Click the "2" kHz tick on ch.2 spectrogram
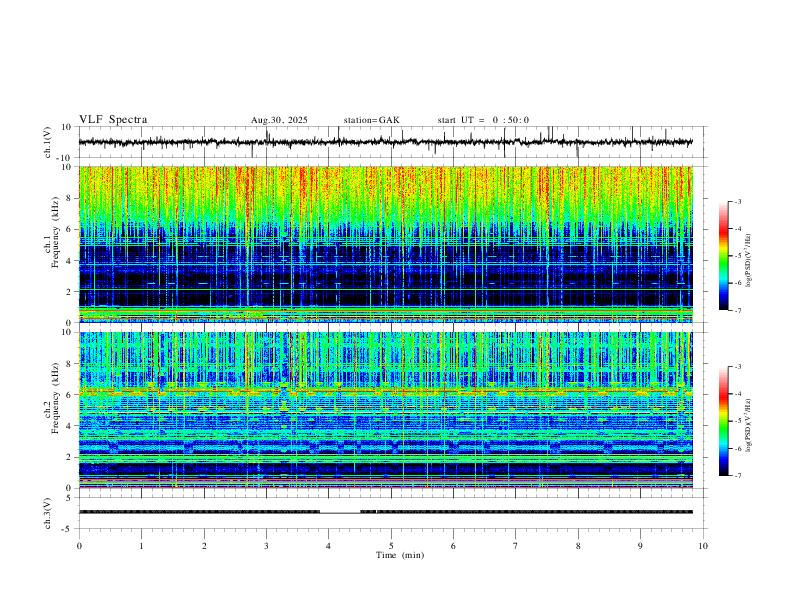This screenshot has height=612, width=792. [x=69, y=457]
